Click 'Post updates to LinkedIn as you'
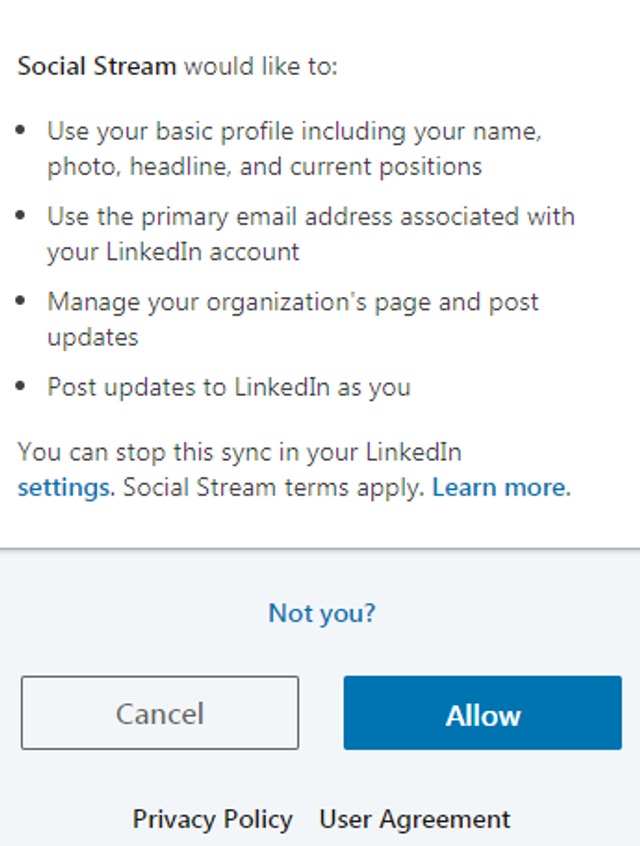 coord(229,387)
